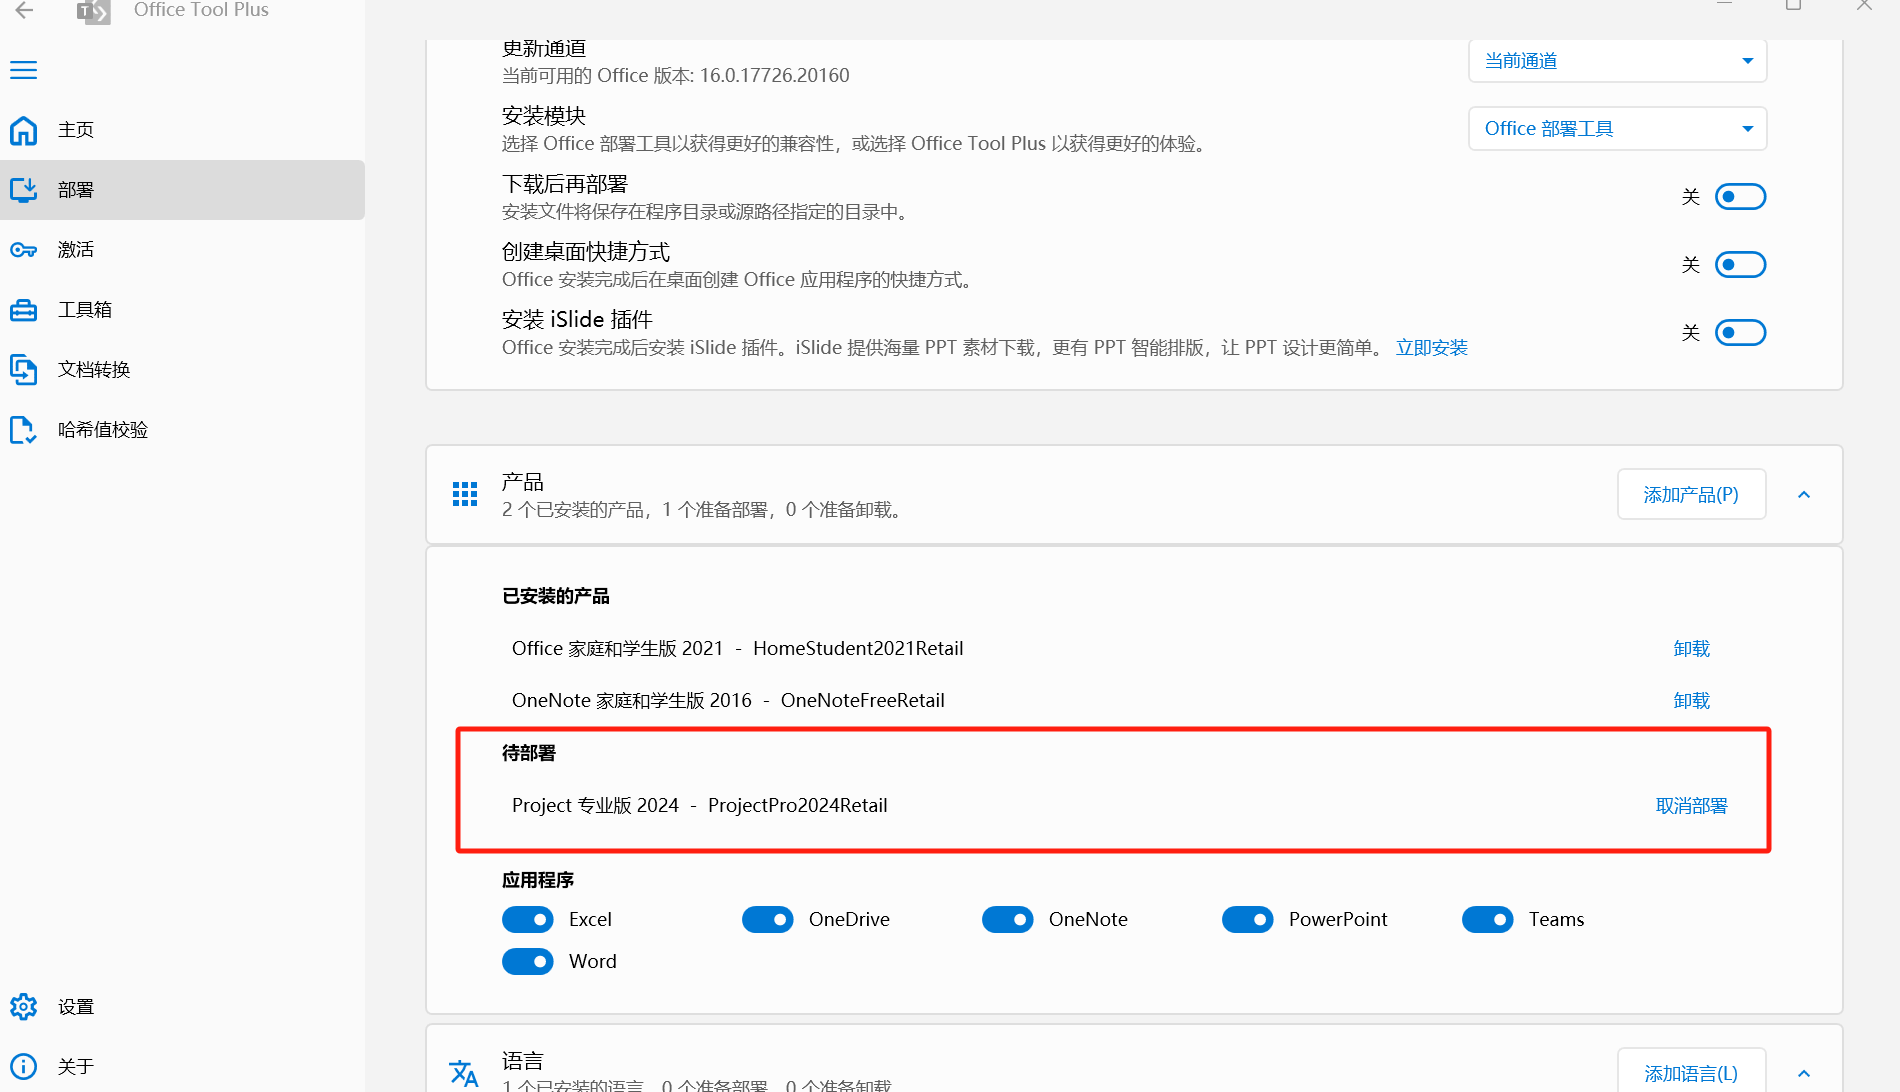
Task: Toggle 创建桌面快捷方式 switch
Action: 1740,265
